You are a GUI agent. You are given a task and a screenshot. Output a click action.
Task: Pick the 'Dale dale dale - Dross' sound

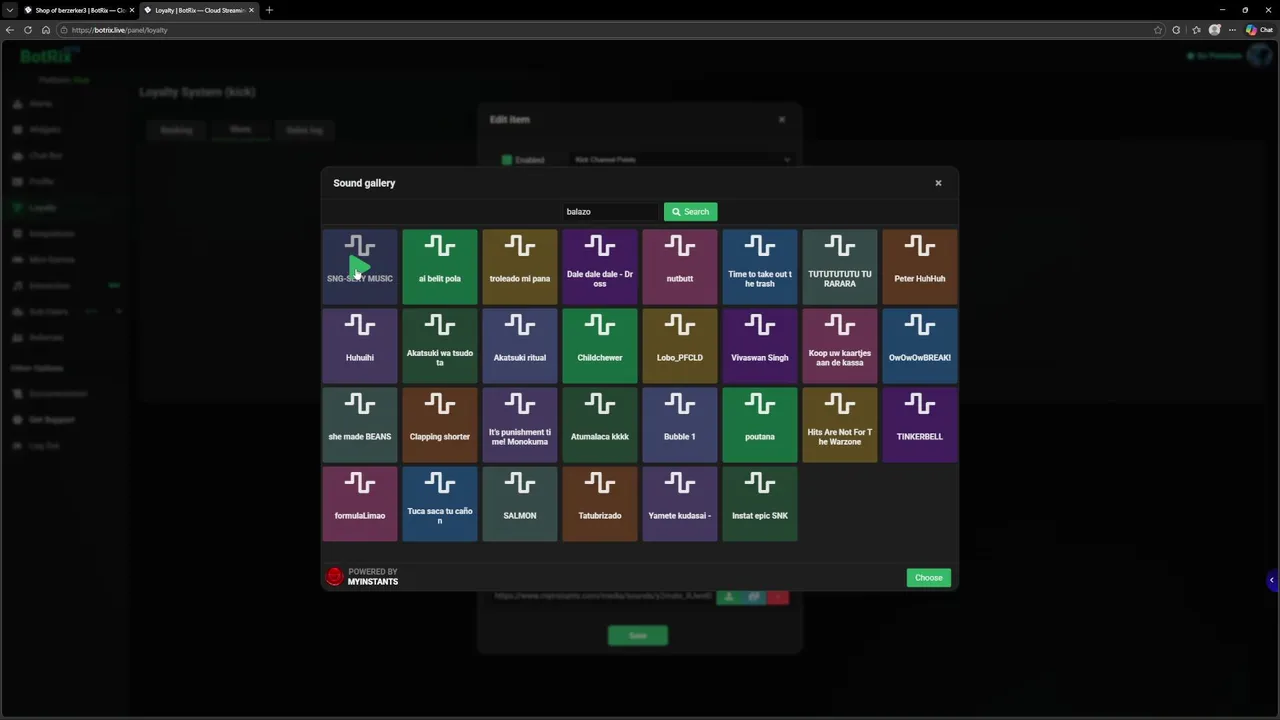(600, 266)
